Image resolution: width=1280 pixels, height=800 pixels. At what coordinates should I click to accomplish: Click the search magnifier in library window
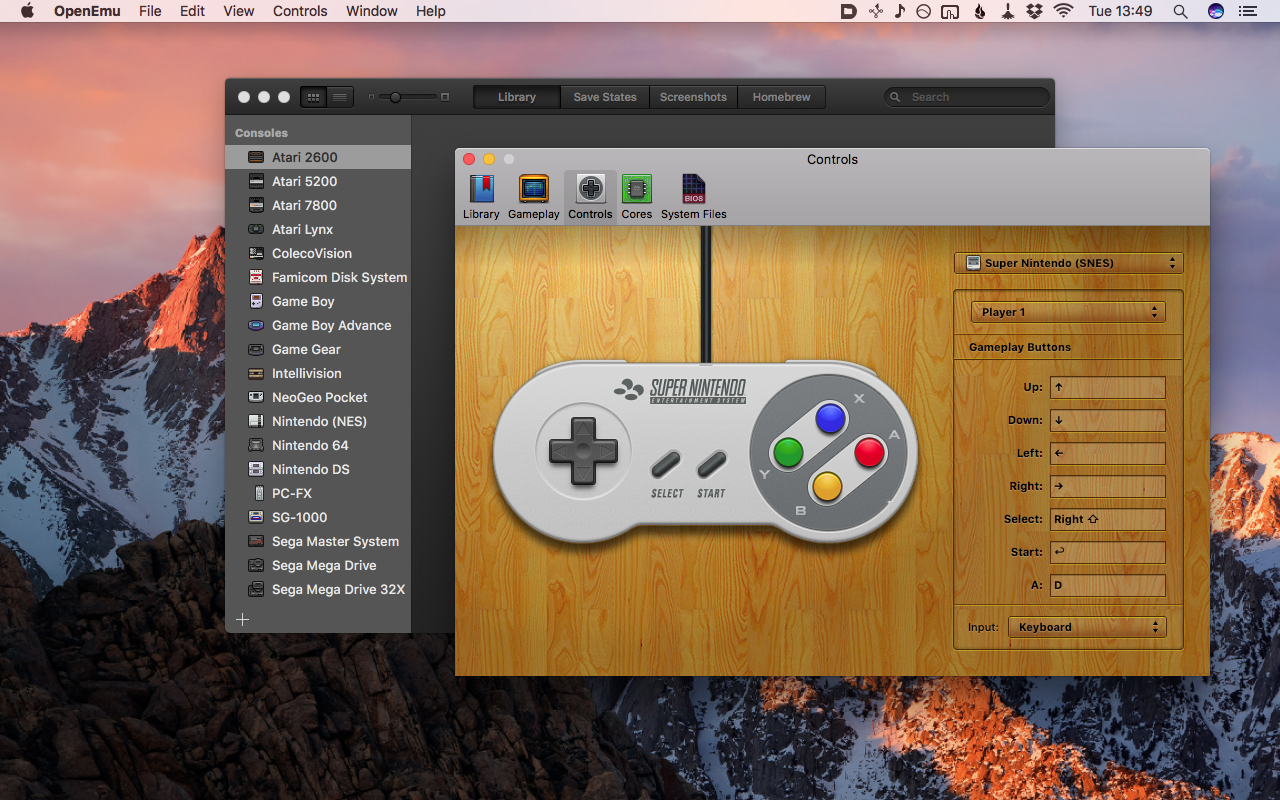point(897,97)
